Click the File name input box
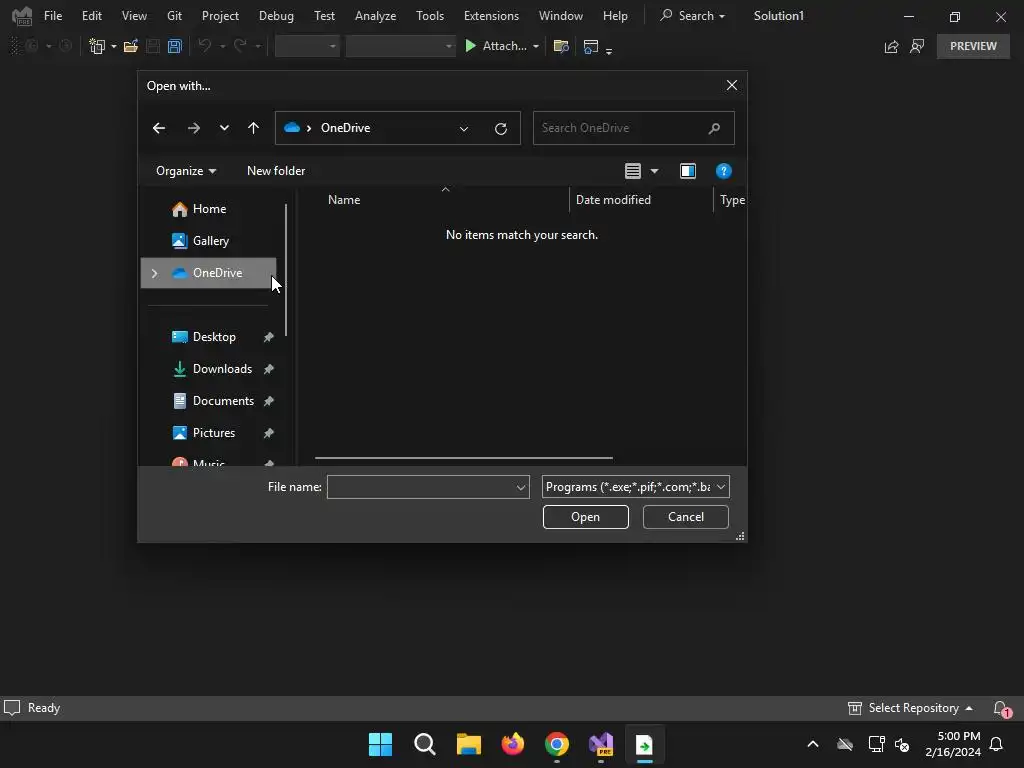Viewport: 1024px width, 768px height. (421, 487)
